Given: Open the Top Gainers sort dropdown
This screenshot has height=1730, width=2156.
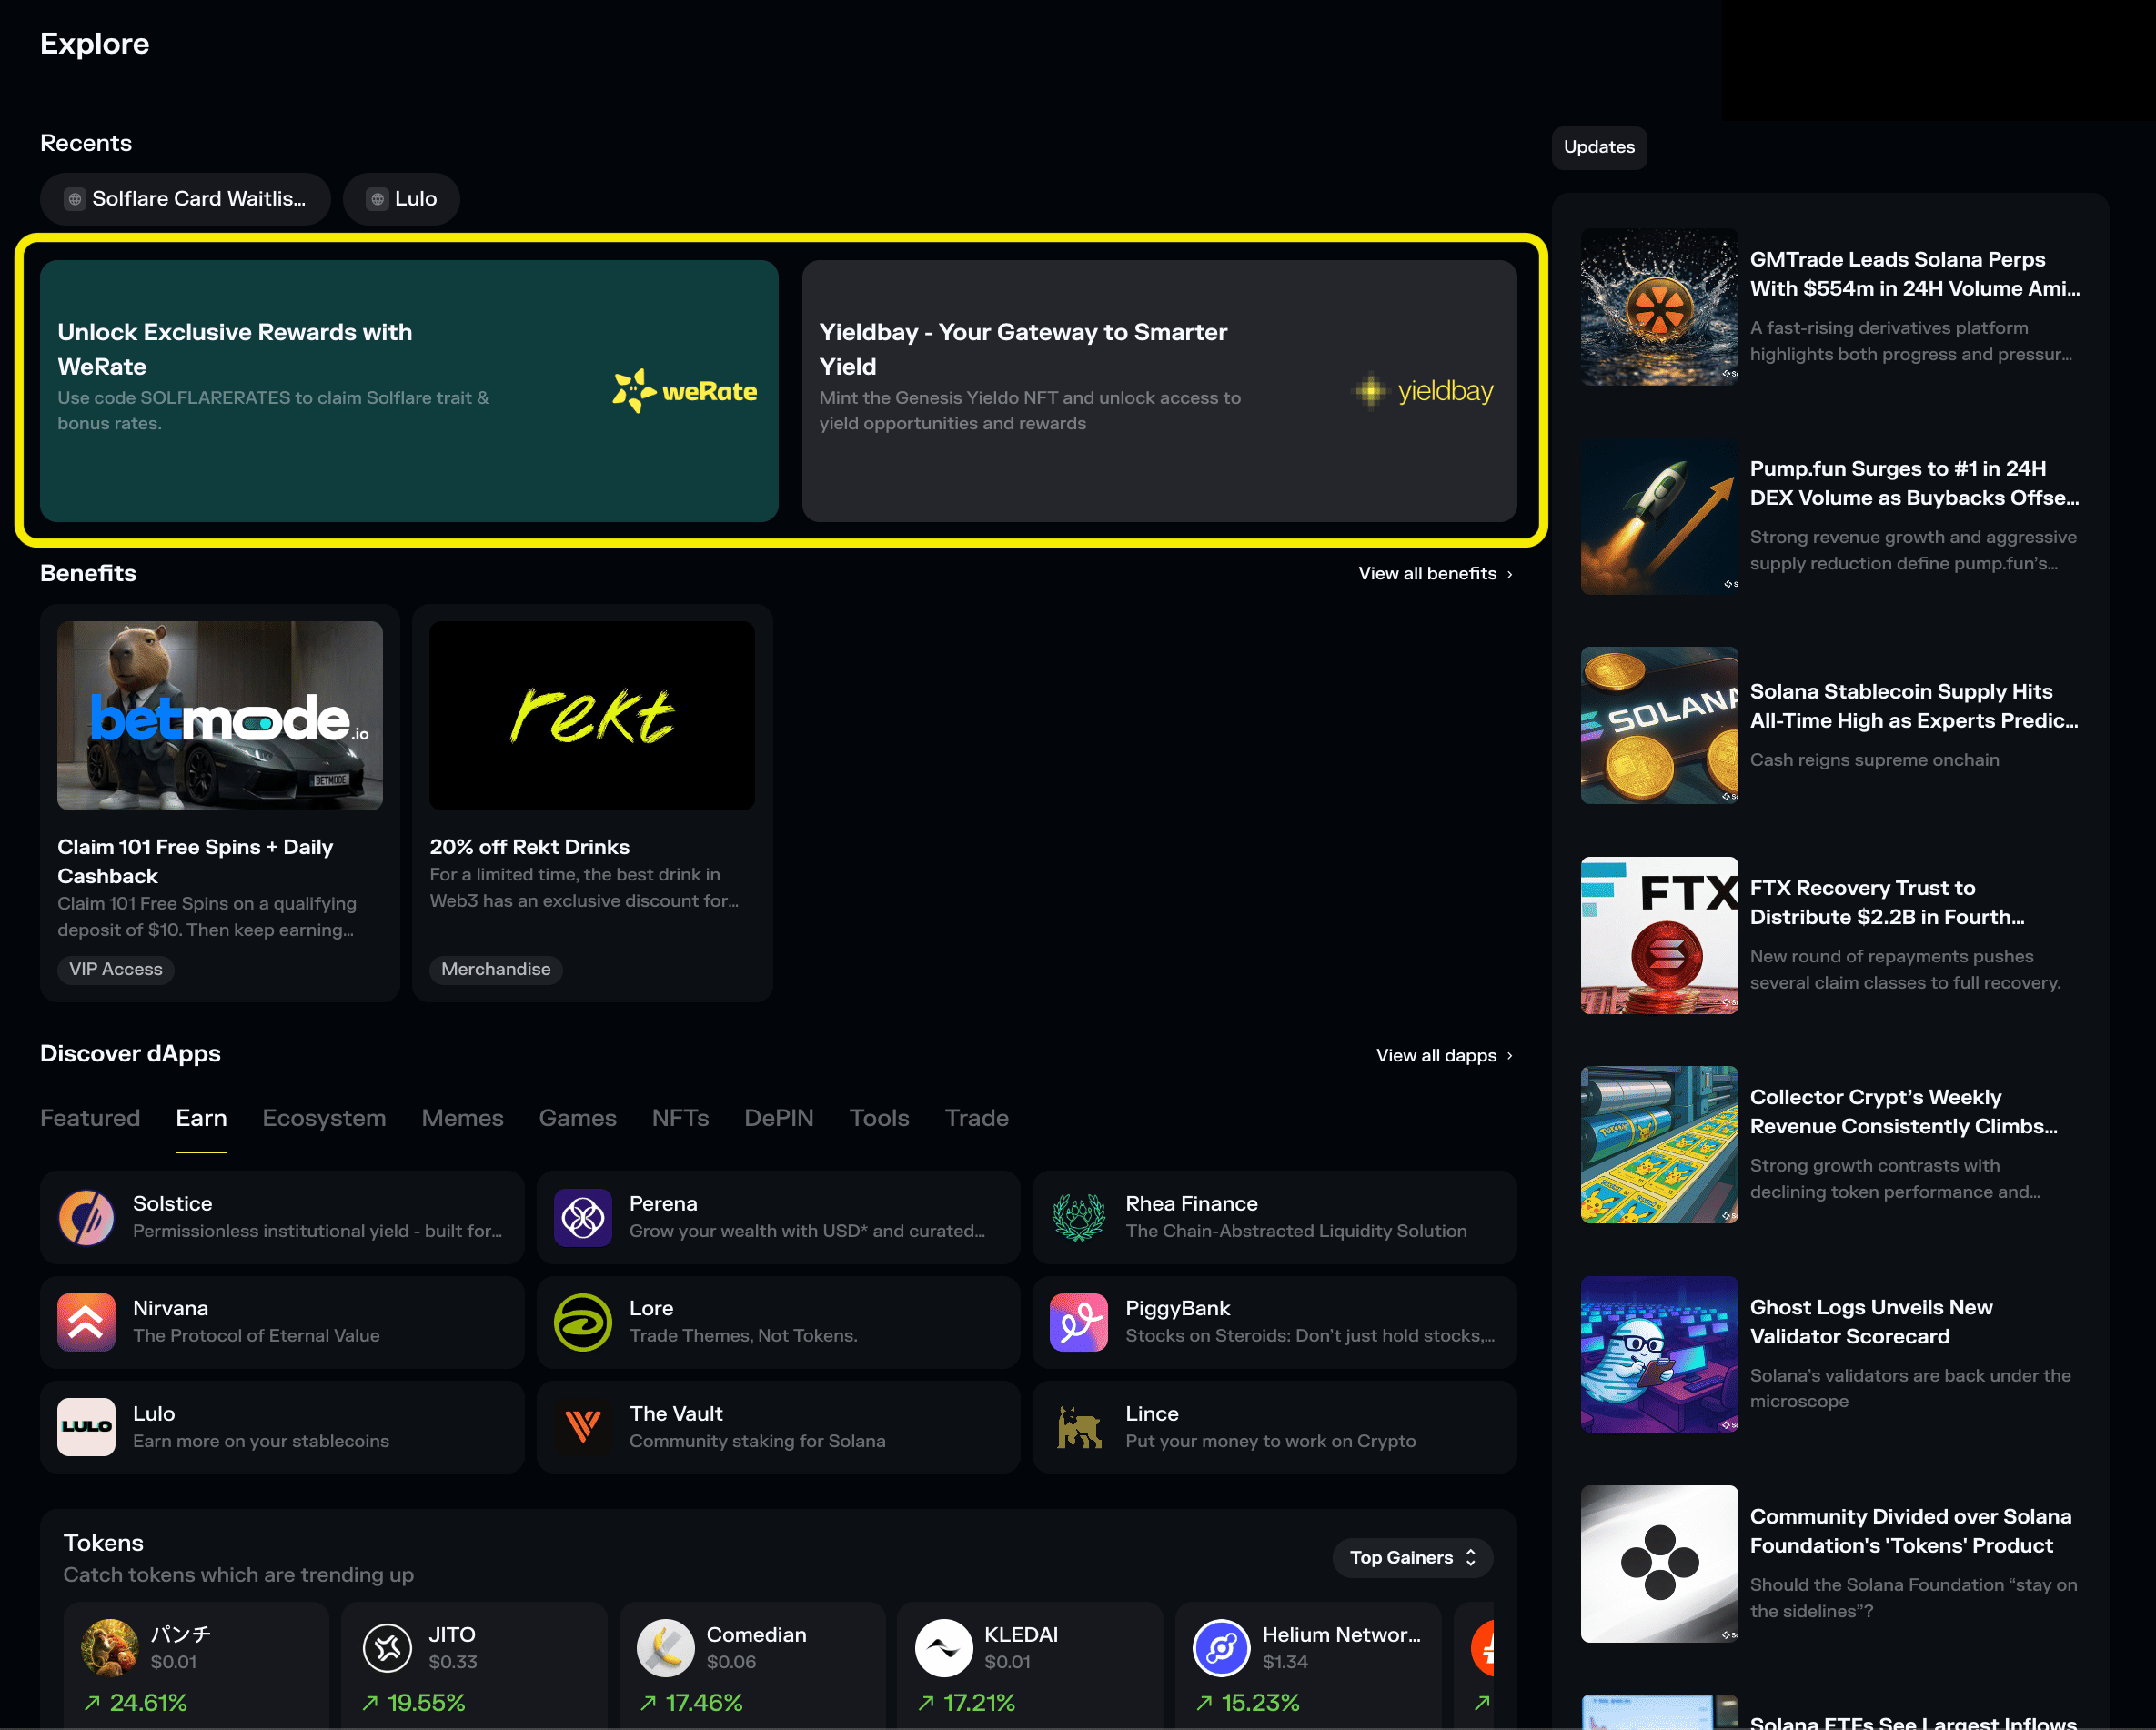Looking at the screenshot, I should (x=1412, y=1557).
